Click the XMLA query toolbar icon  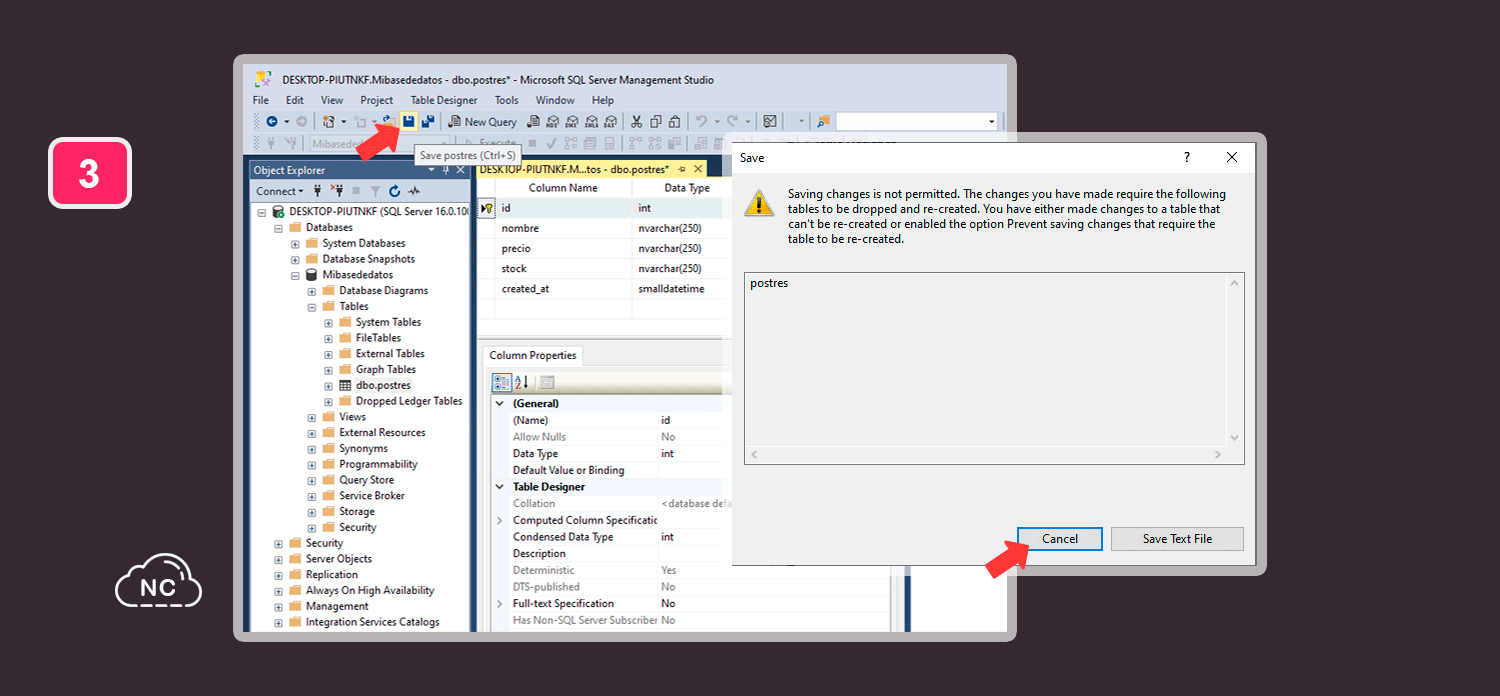pyautogui.click(x=591, y=121)
